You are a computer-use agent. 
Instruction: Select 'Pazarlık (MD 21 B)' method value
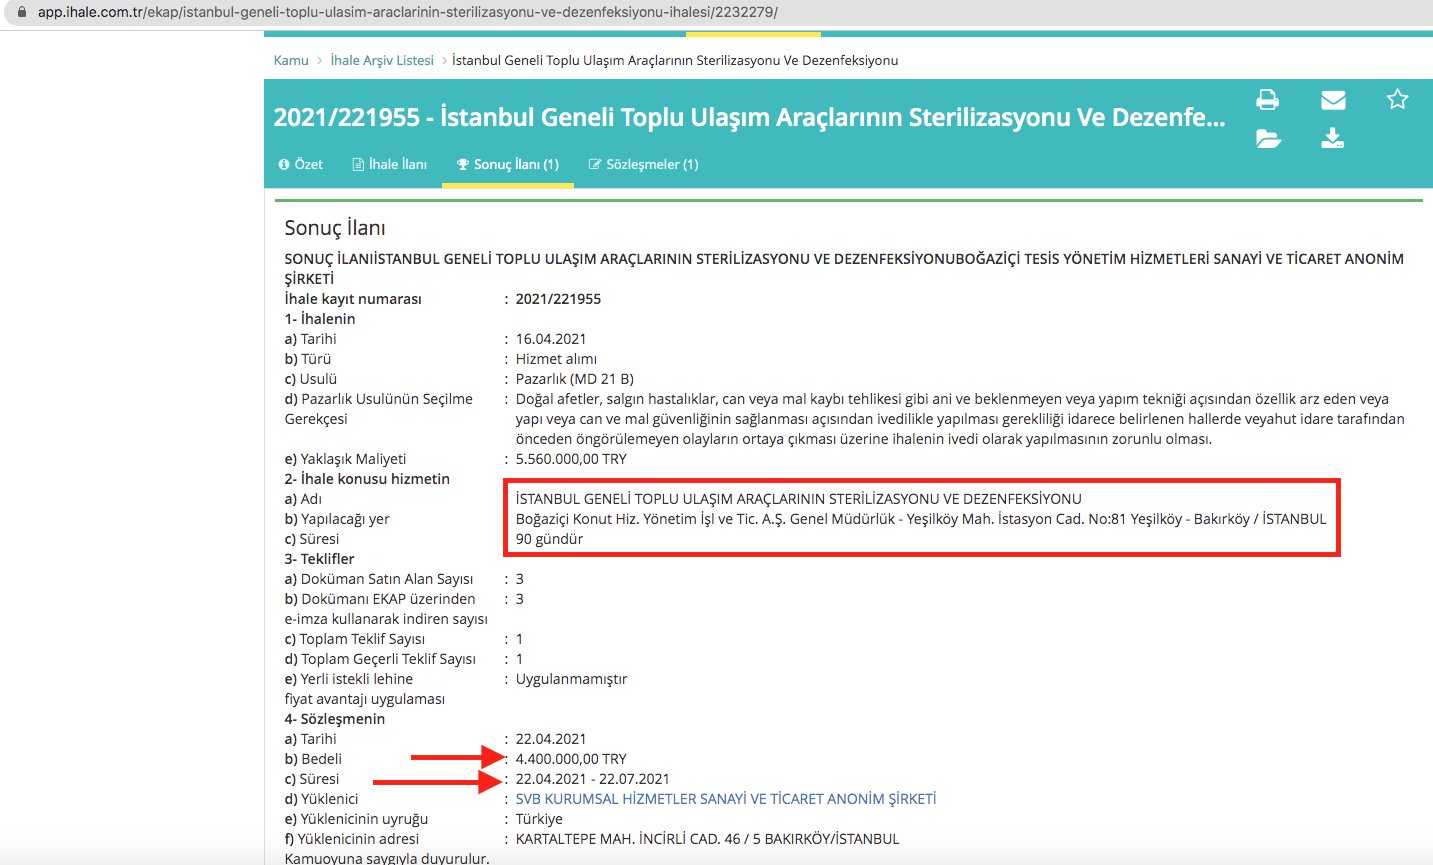click(x=575, y=379)
